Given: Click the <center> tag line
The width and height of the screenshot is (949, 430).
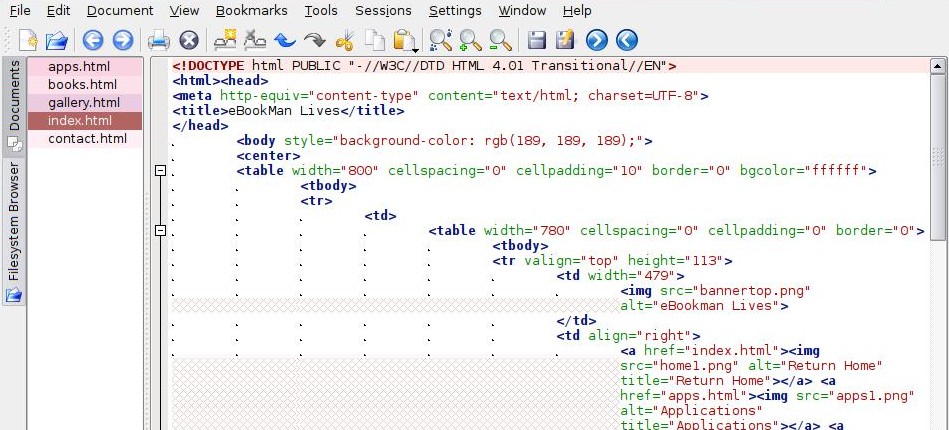Looking at the screenshot, I should (x=268, y=156).
